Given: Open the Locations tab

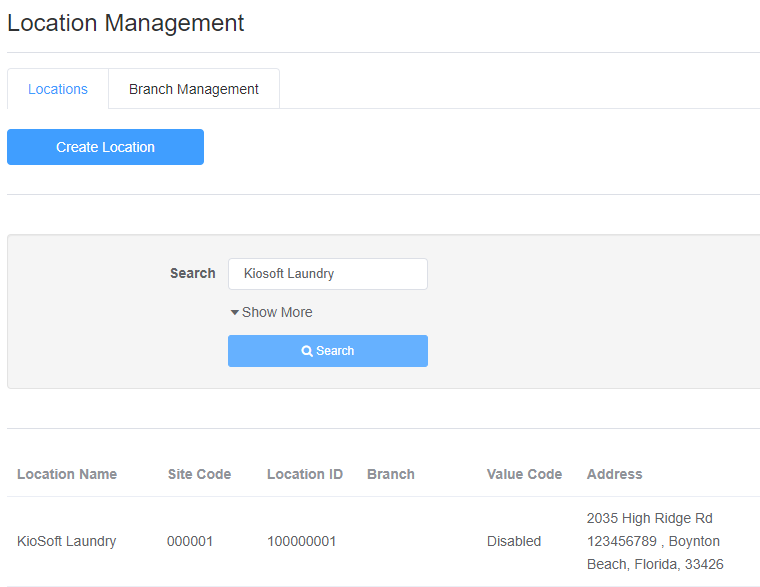Looking at the screenshot, I should 58,89.
